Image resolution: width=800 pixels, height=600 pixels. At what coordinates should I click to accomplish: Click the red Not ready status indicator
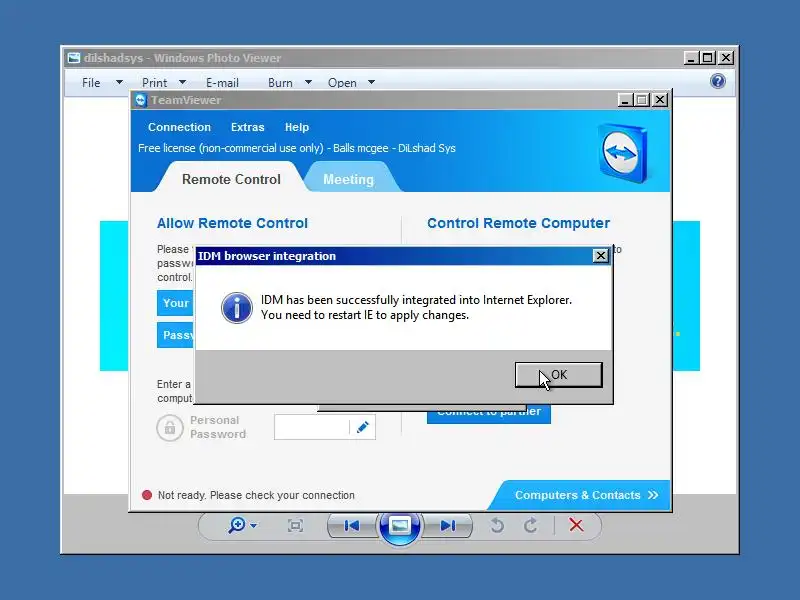[x=147, y=495]
